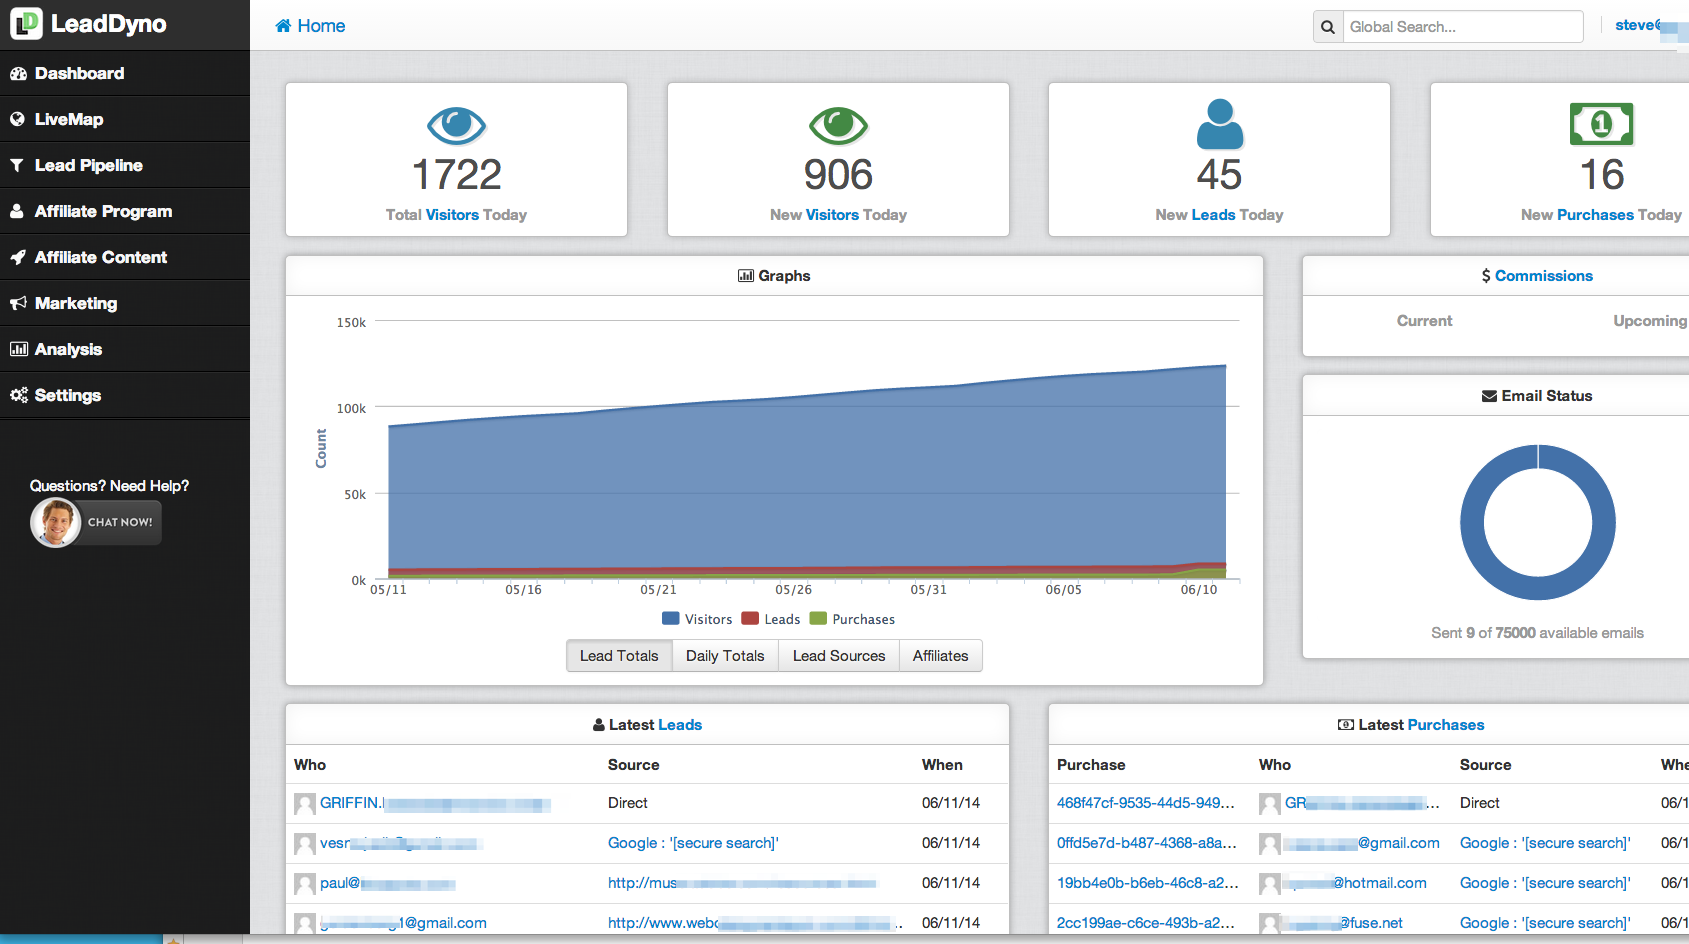Click the green dollar bill Purchases icon
The width and height of the screenshot is (1689, 944).
1601,125
